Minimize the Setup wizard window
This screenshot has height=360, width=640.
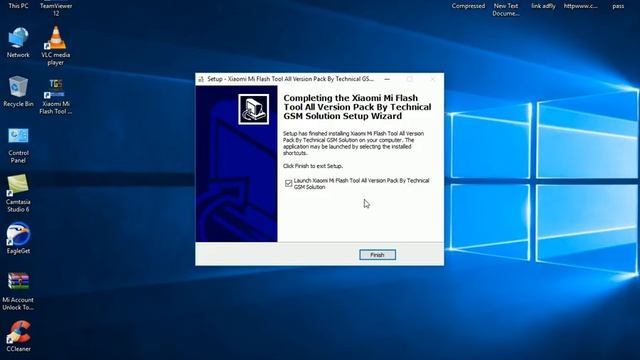[387, 79]
